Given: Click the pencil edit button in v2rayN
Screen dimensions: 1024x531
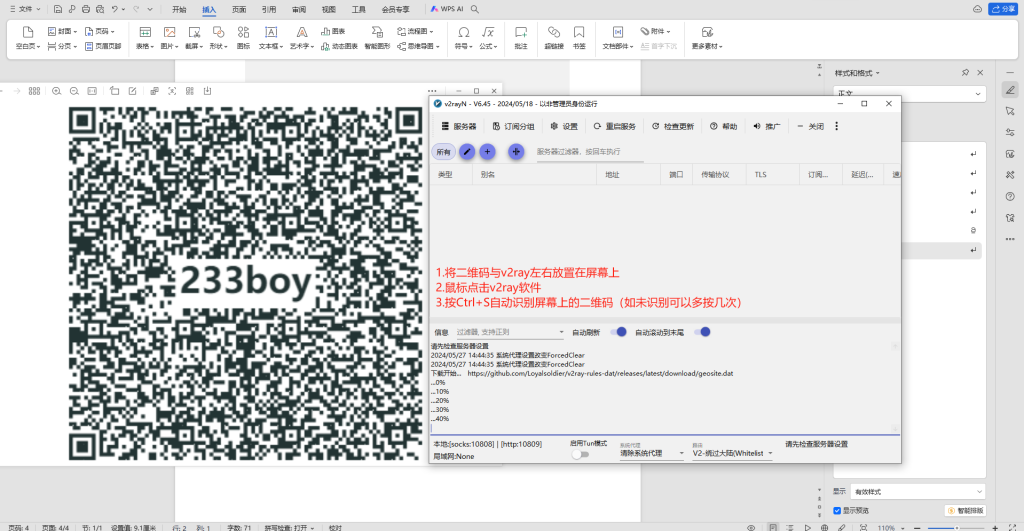Looking at the screenshot, I should point(466,152).
